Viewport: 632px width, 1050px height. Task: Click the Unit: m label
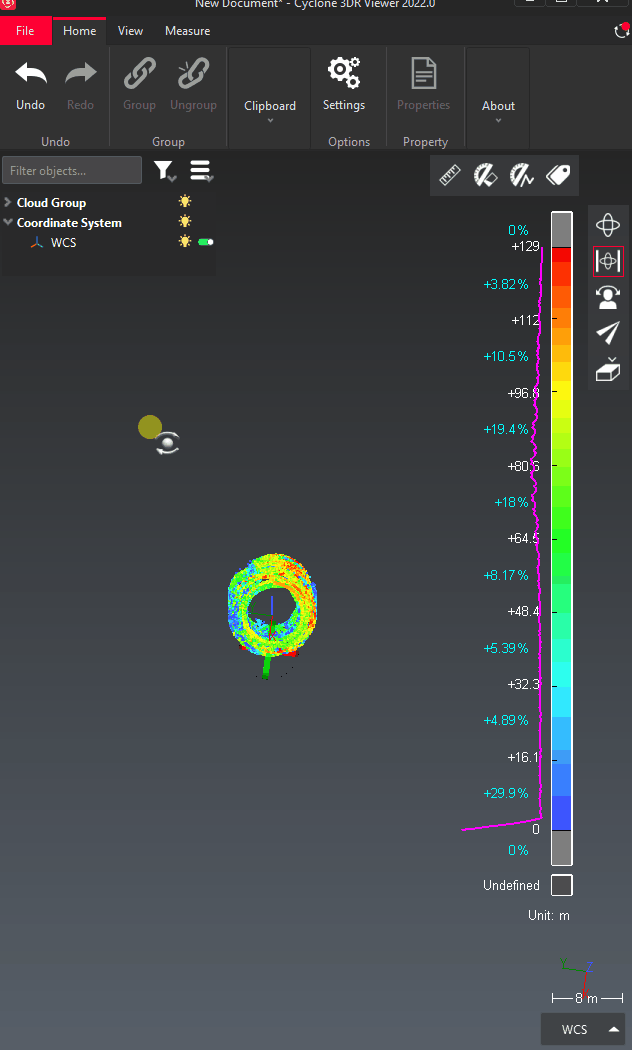[x=549, y=915]
